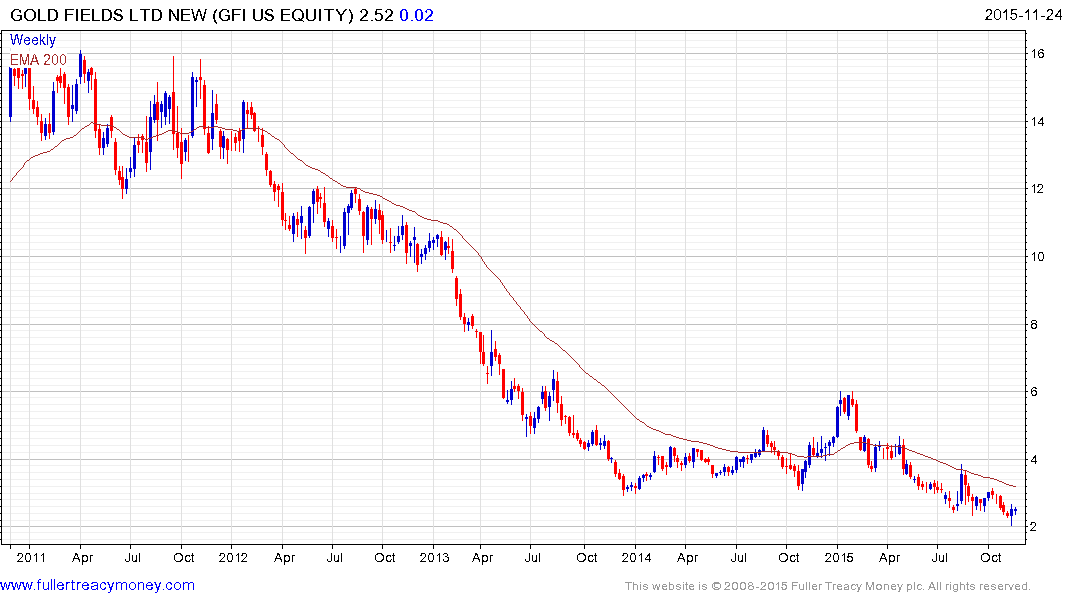Click the Weekly timeframe label
Viewport: 1075px width, 600px height.
click(33, 40)
